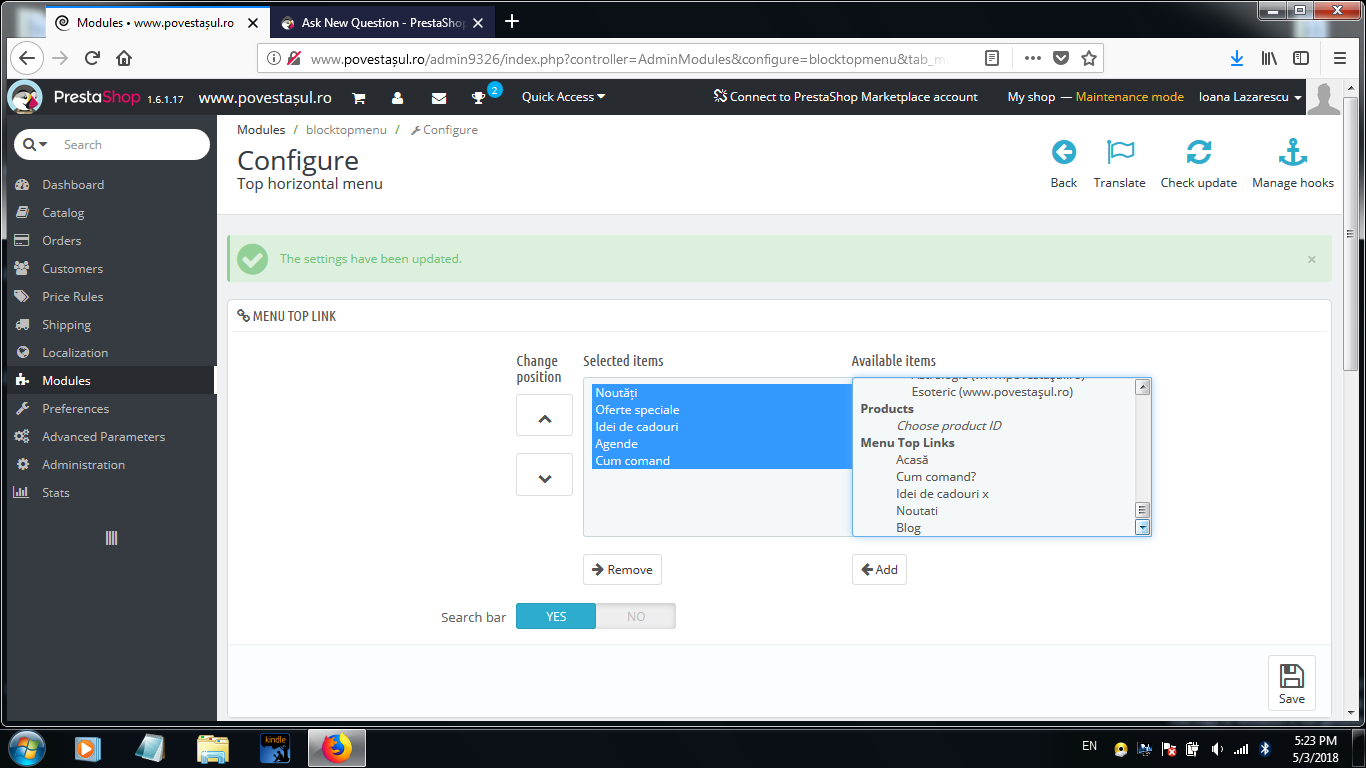The width and height of the screenshot is (1366, 768).
Task: Open Windows Explorer from the taskbar
Action: point(213,748)
